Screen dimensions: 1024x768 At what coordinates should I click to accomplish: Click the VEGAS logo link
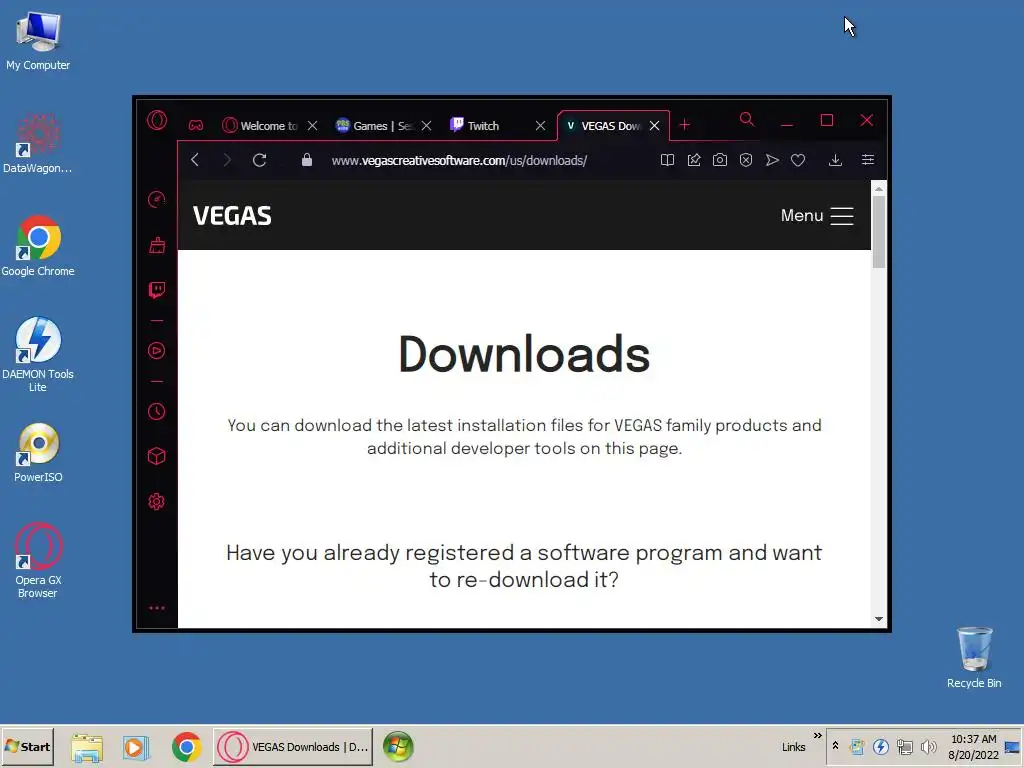pyautogui.click(x=232, y=216)
